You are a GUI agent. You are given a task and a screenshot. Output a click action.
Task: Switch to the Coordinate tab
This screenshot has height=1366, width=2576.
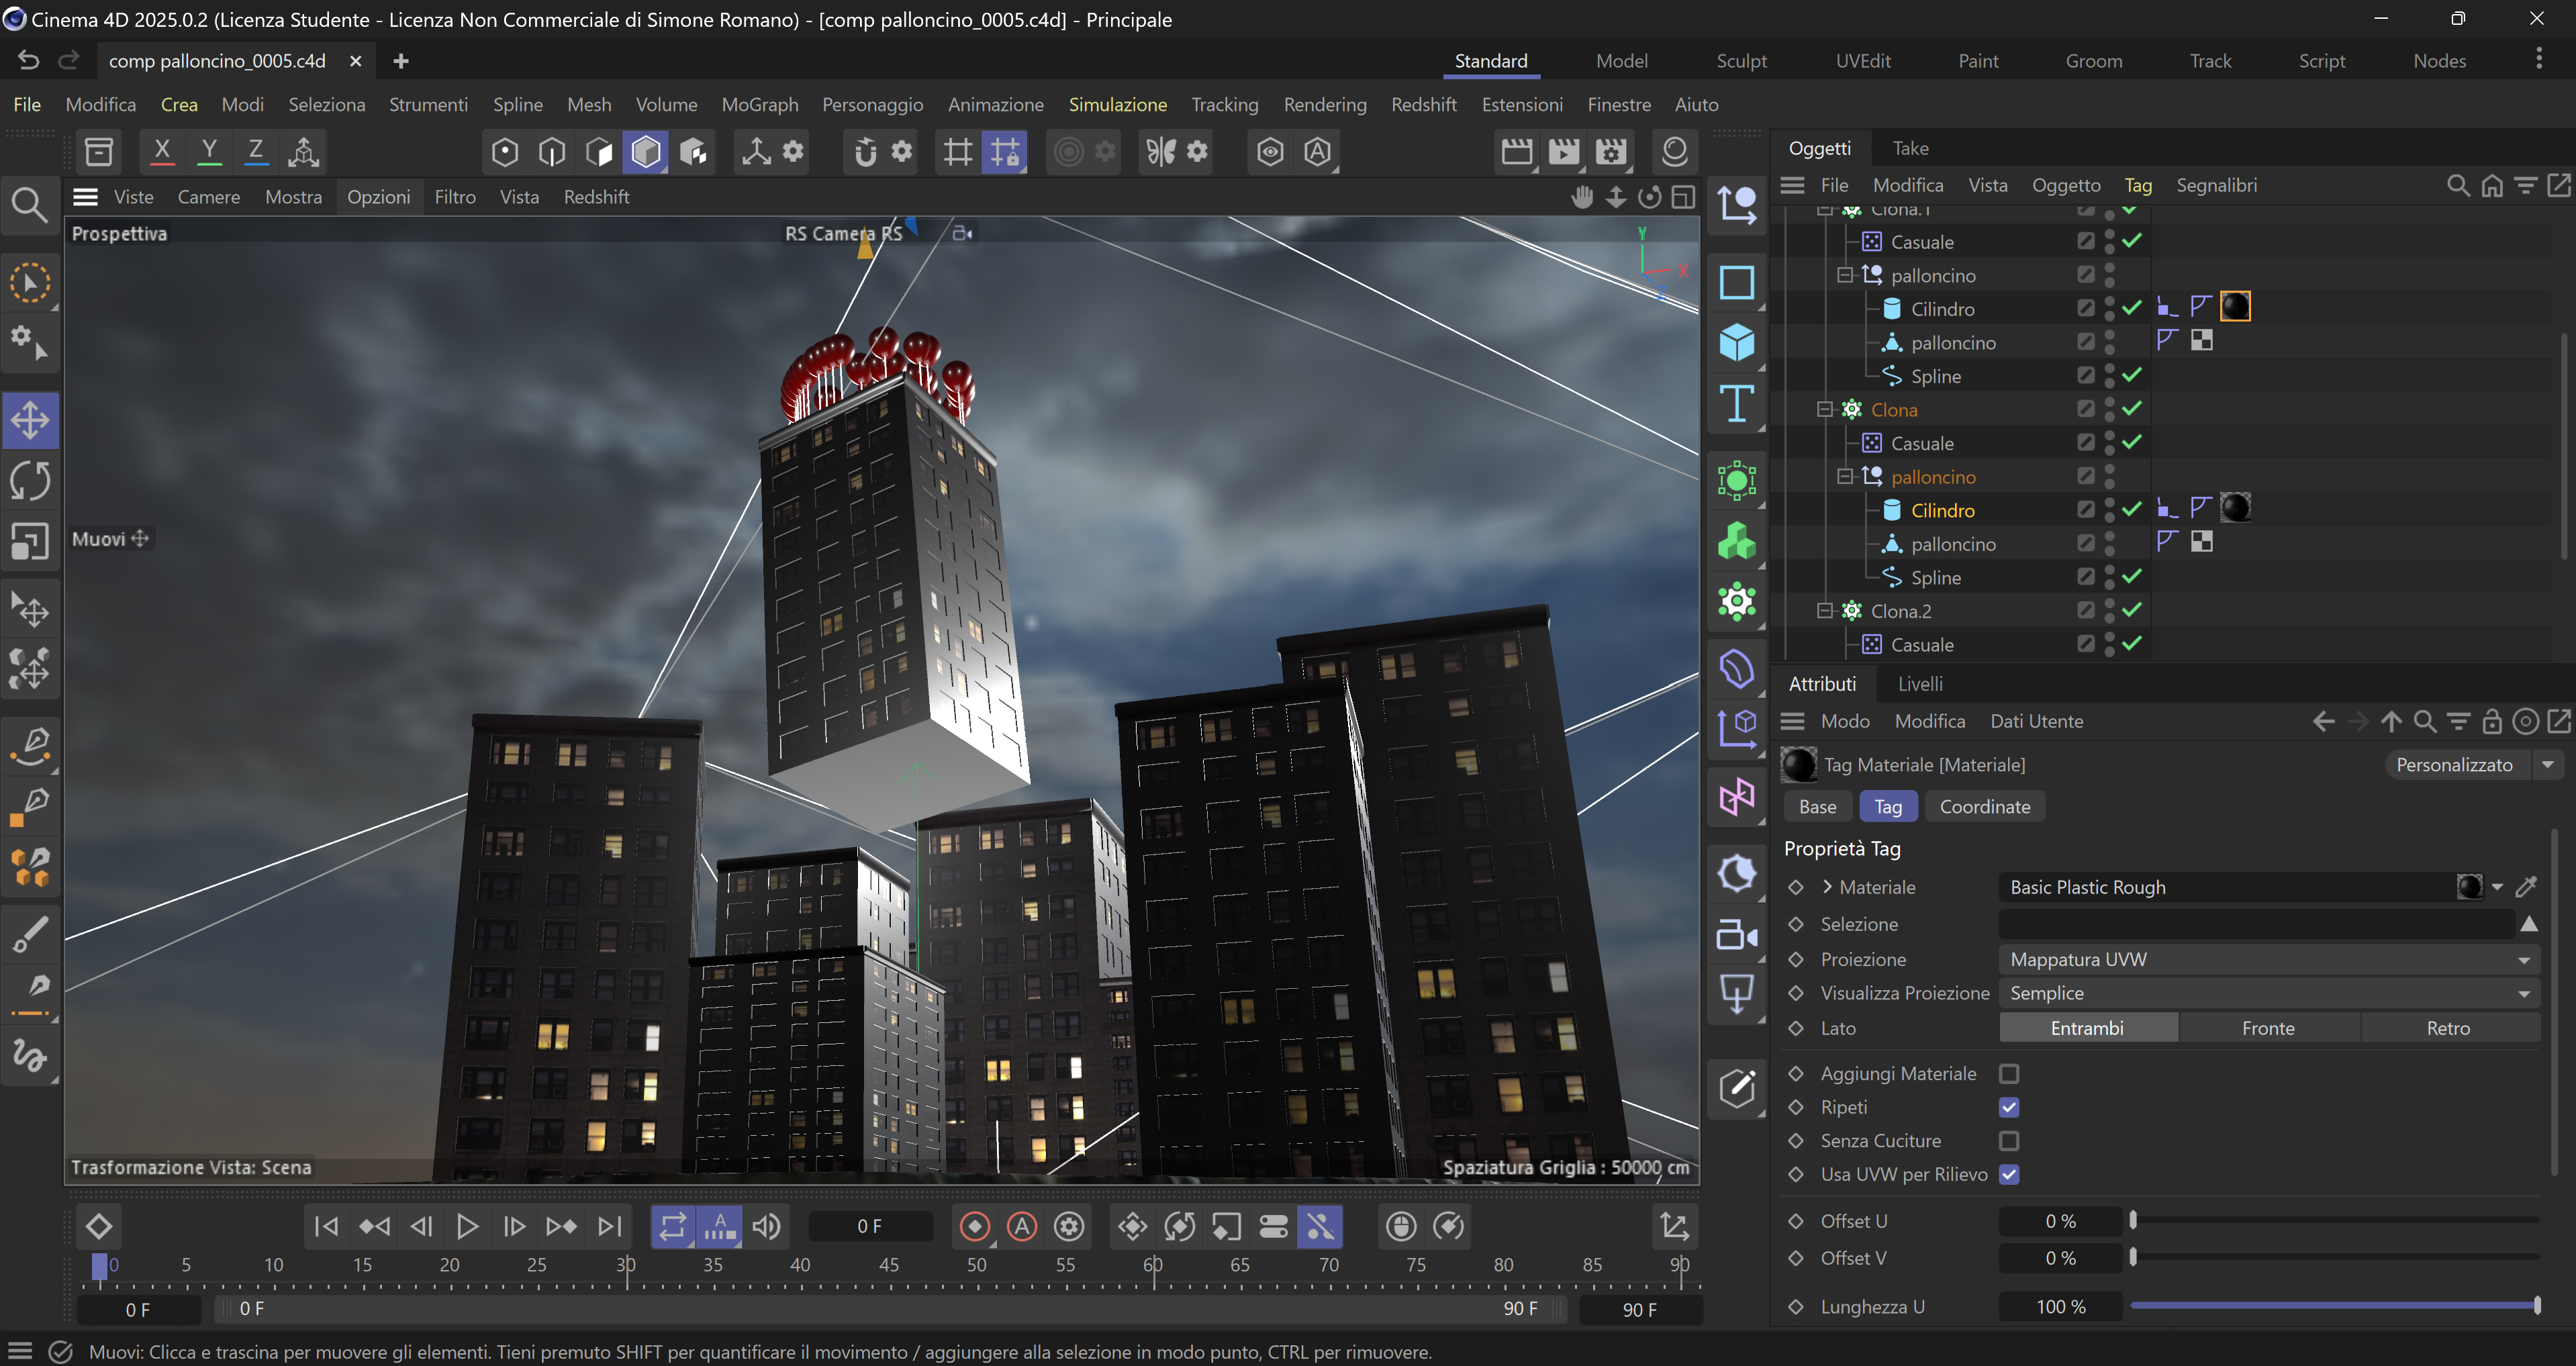pos(1984,807)
